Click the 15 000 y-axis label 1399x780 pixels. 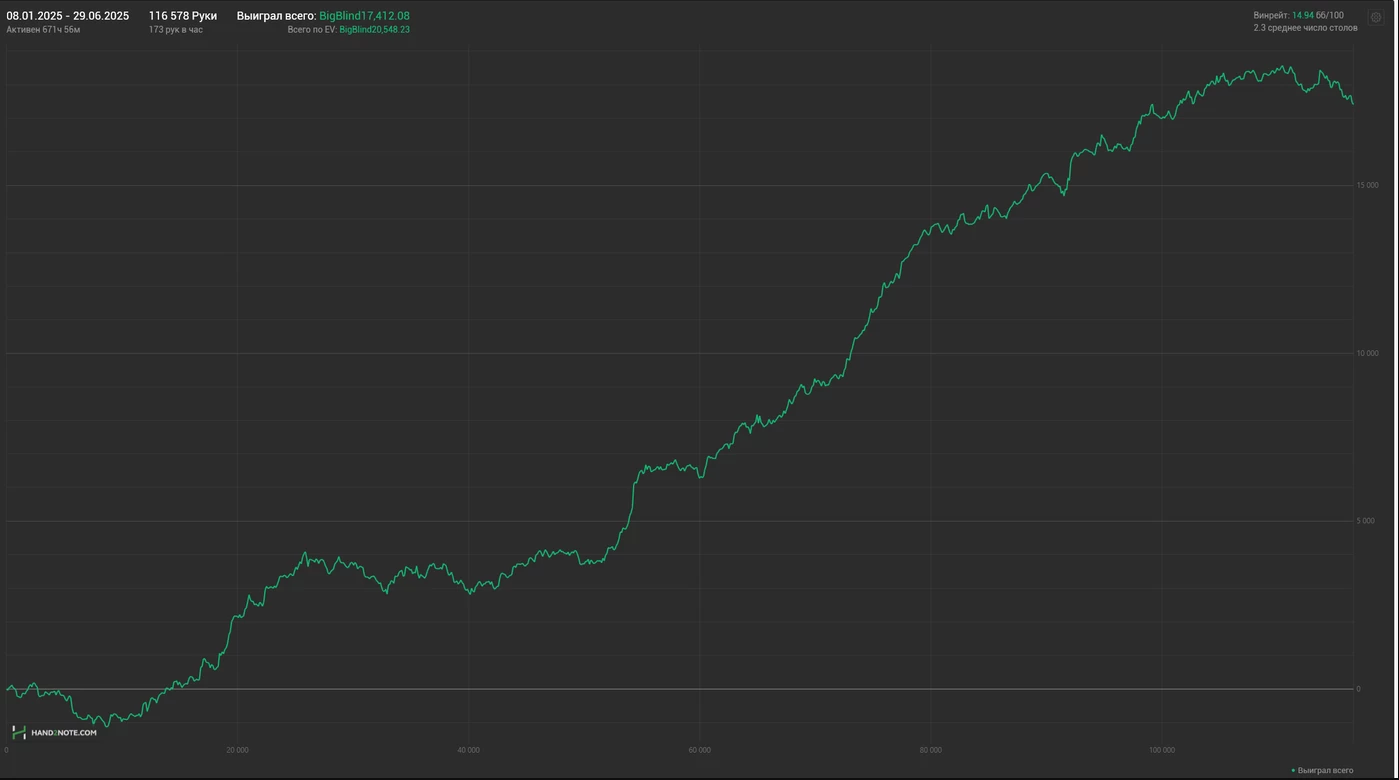pos(1366,185)
